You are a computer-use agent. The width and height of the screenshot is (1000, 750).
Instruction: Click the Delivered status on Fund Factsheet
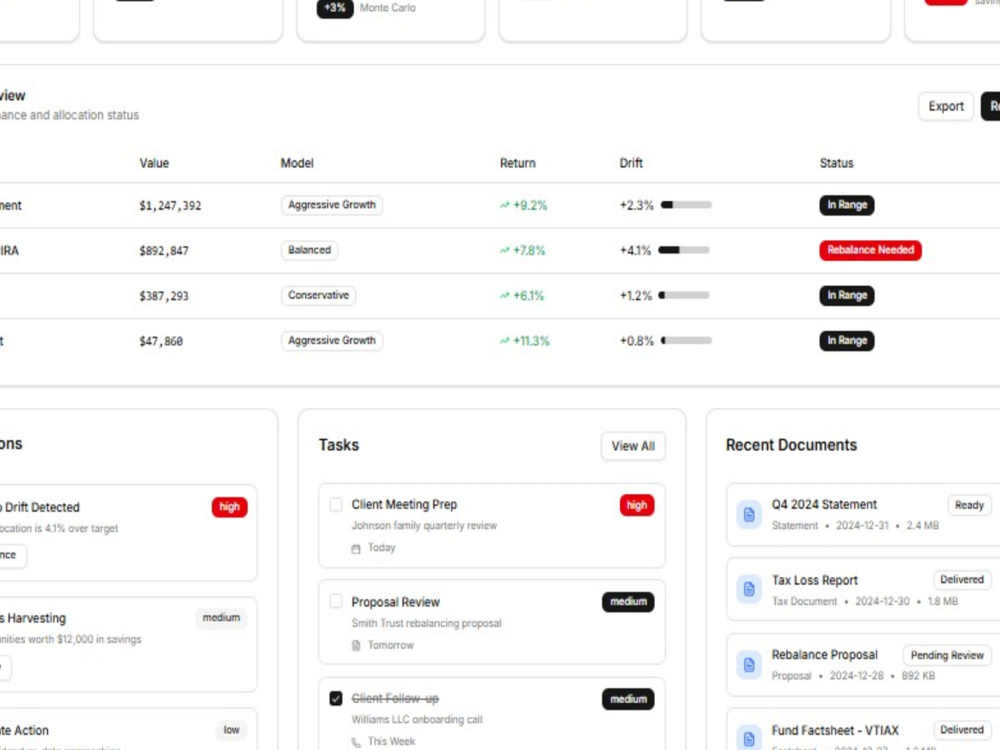tap(962, 730)
